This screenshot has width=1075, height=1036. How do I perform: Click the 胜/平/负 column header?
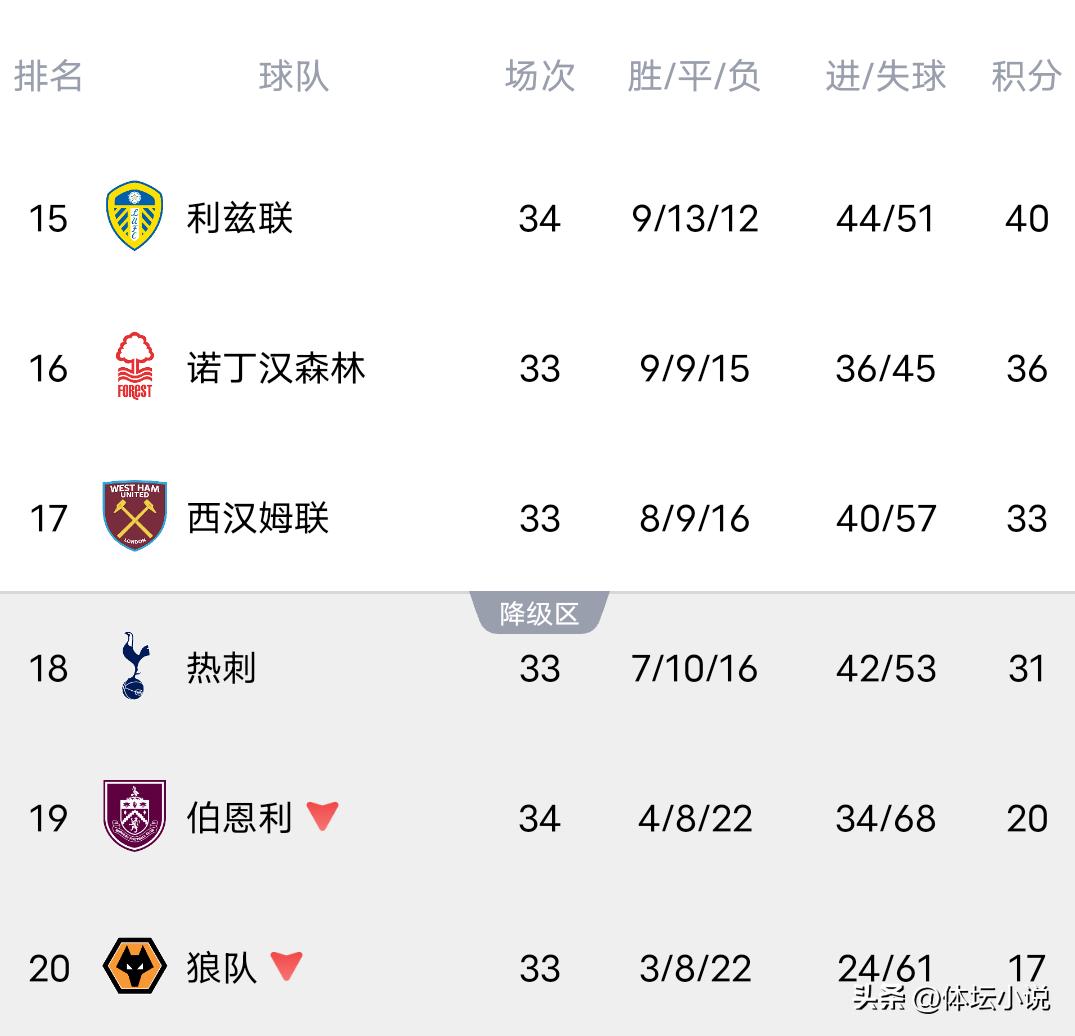pos(694,76)
